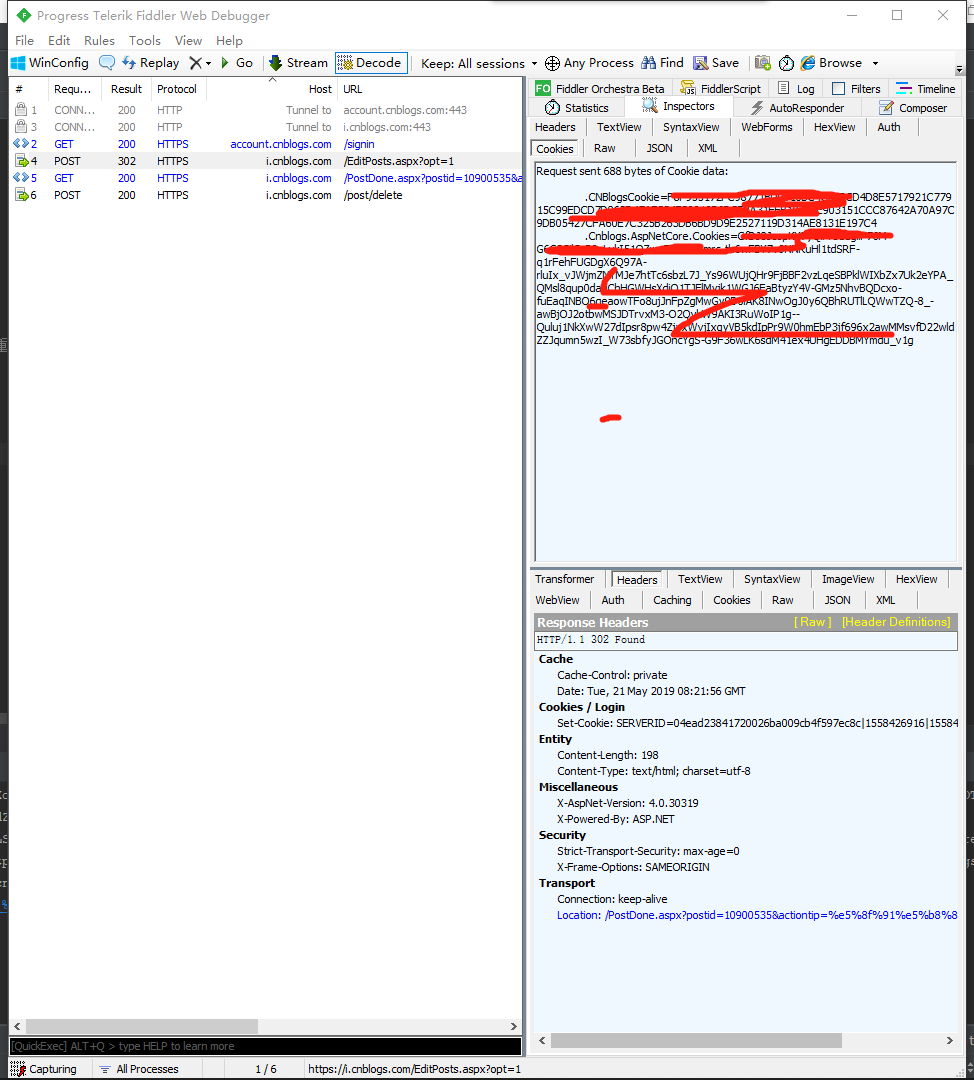The height and width of the screenshot is (1080, 974).
Task: Open the Rules menu
Action: click(99, 41)
